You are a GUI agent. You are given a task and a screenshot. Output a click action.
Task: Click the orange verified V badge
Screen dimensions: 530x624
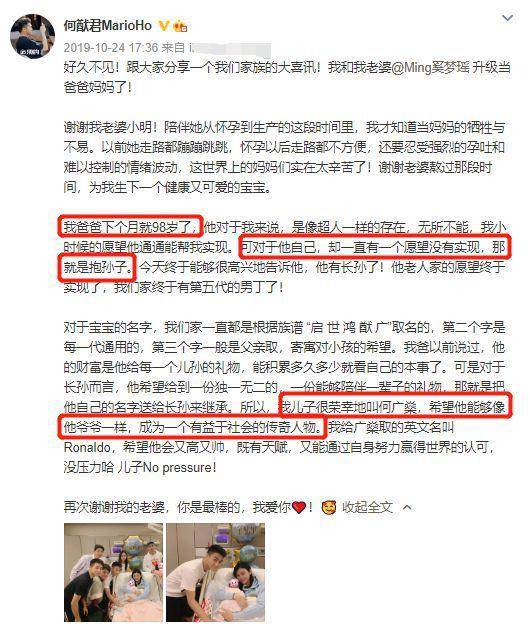point(164,26)
